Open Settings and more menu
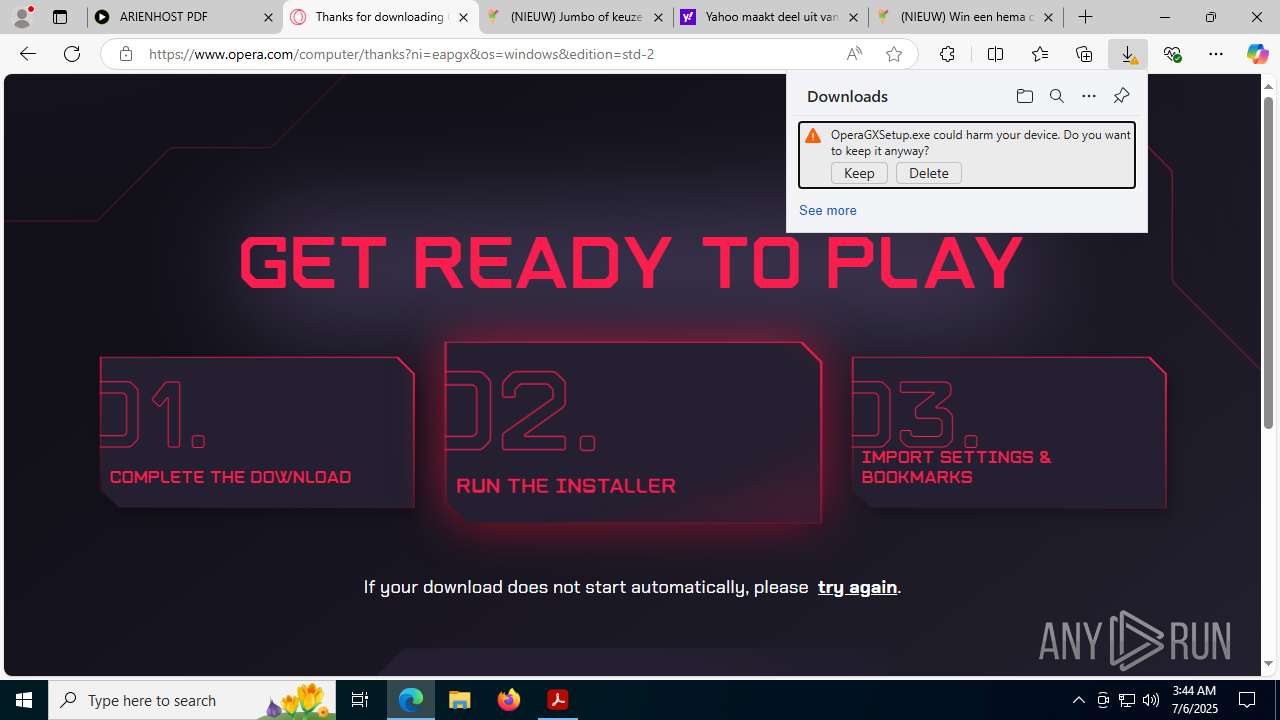Image resolution: width=1280 pixels, height=720 pixels. click(1216, 54)
